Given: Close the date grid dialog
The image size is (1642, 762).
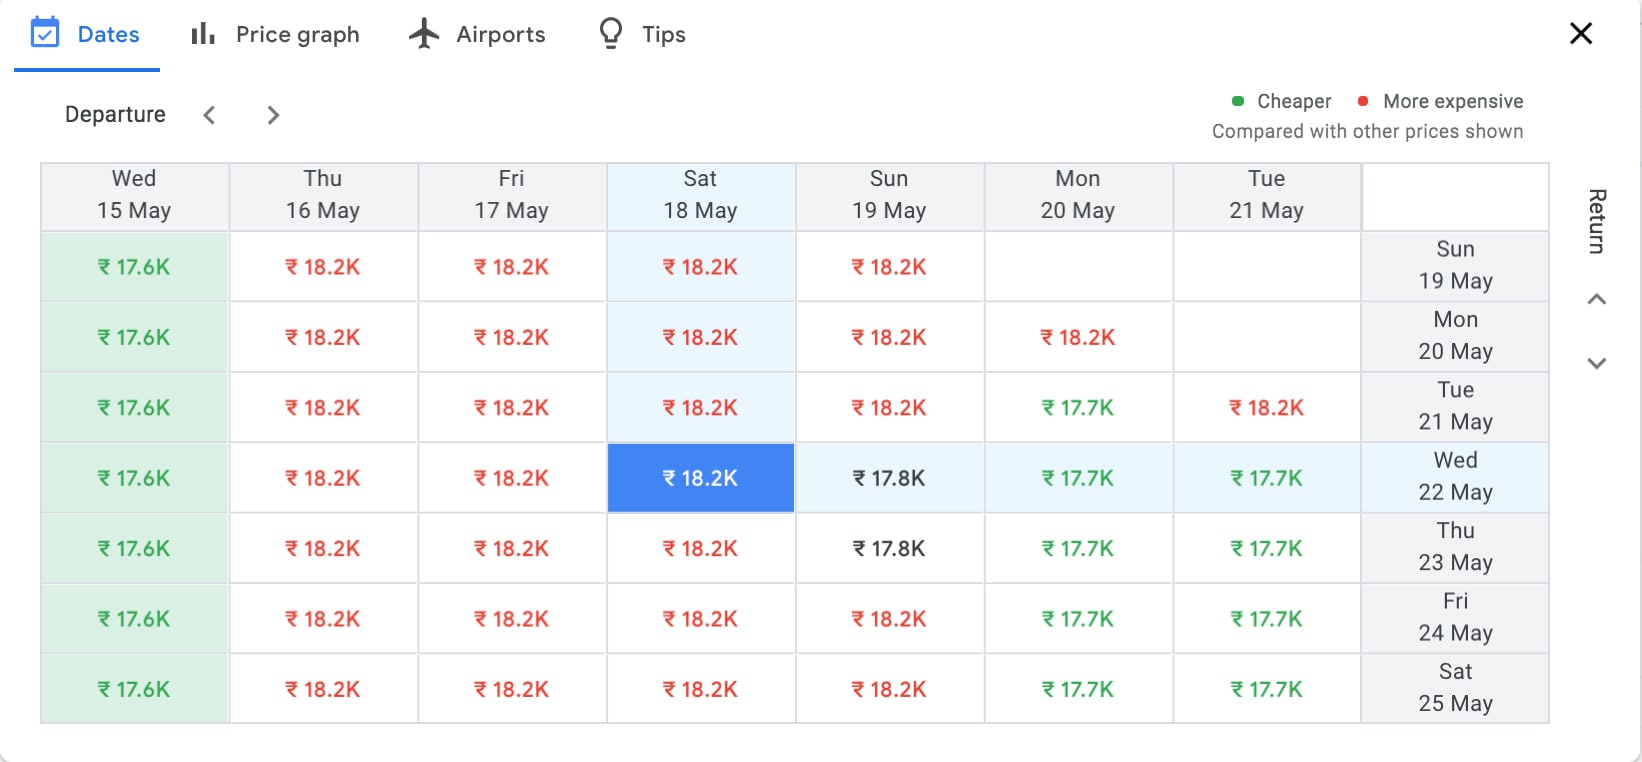Looking at the screenshot, I should coord(1581,34).
